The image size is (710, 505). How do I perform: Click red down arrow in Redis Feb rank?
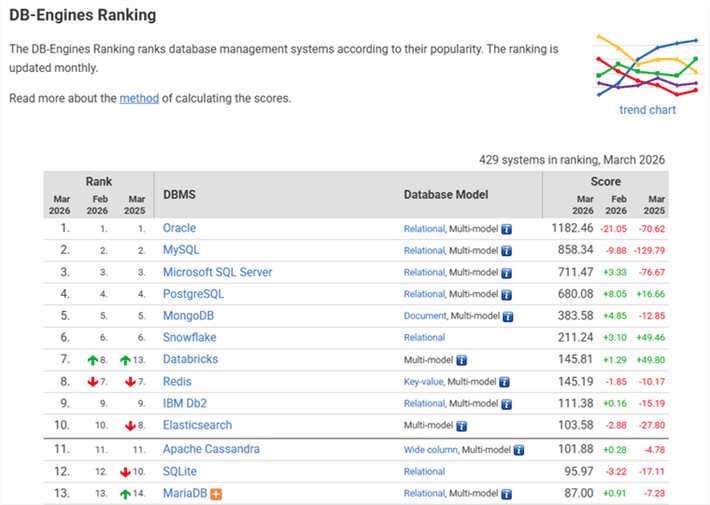pos(92,382)
